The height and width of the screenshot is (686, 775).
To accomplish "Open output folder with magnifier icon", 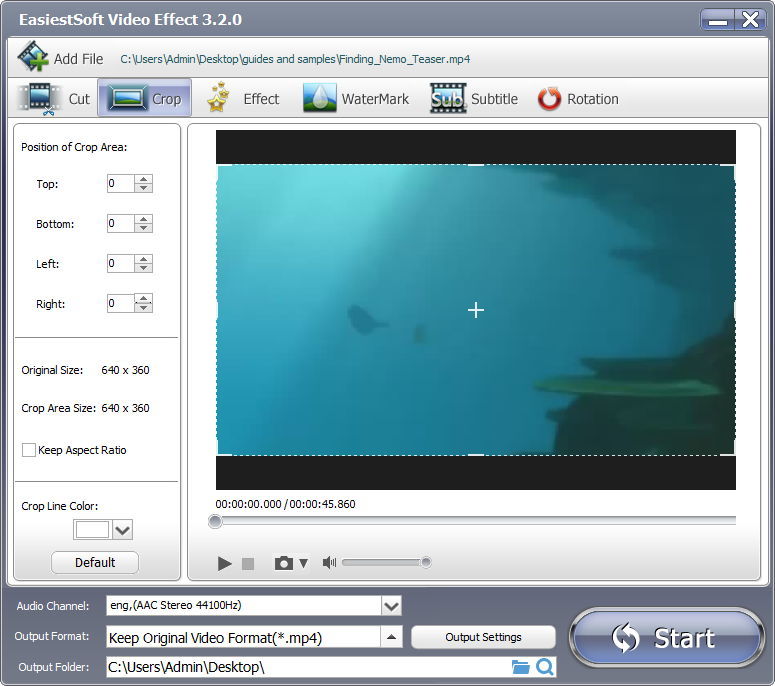I will [x=545, y=667].
